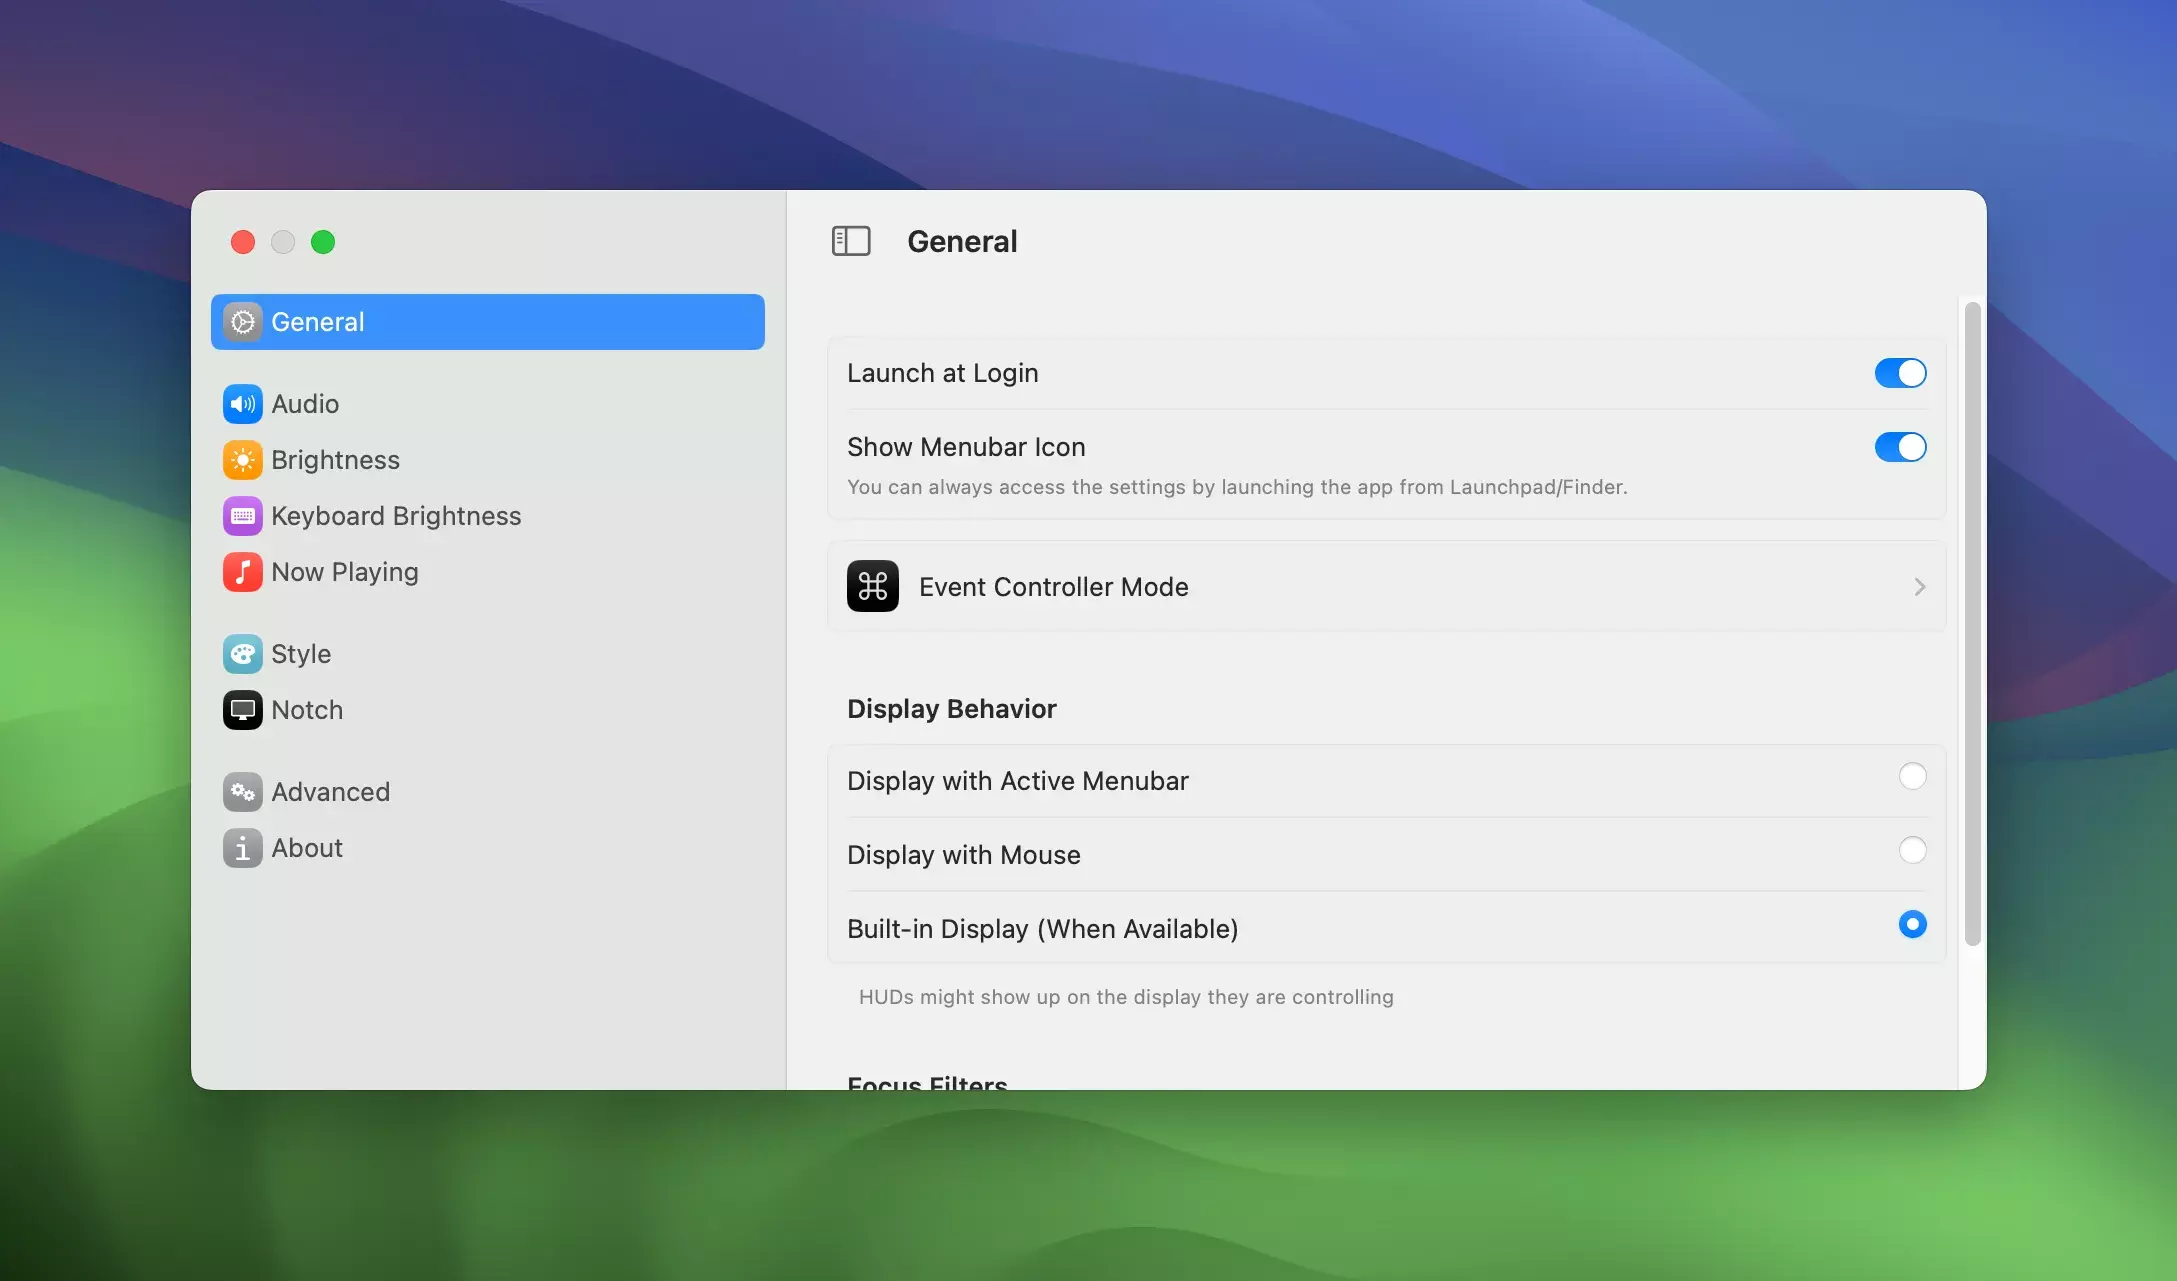Disable Launch at Login switch

[1900, 373]
